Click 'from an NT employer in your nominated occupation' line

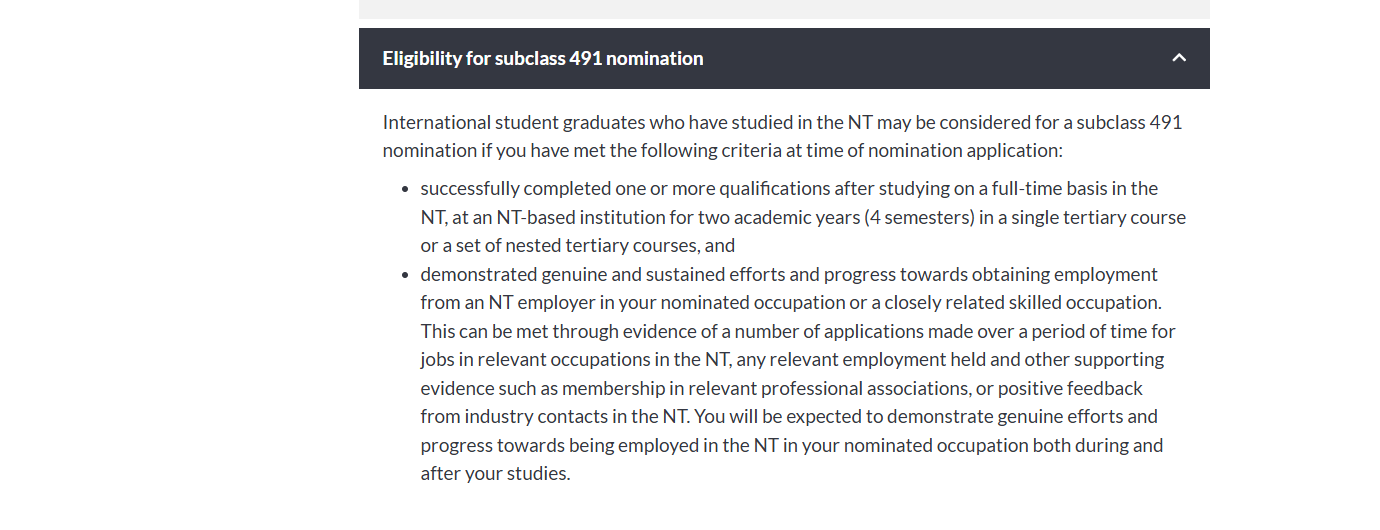pyautogui.click(x=791, y=302)
